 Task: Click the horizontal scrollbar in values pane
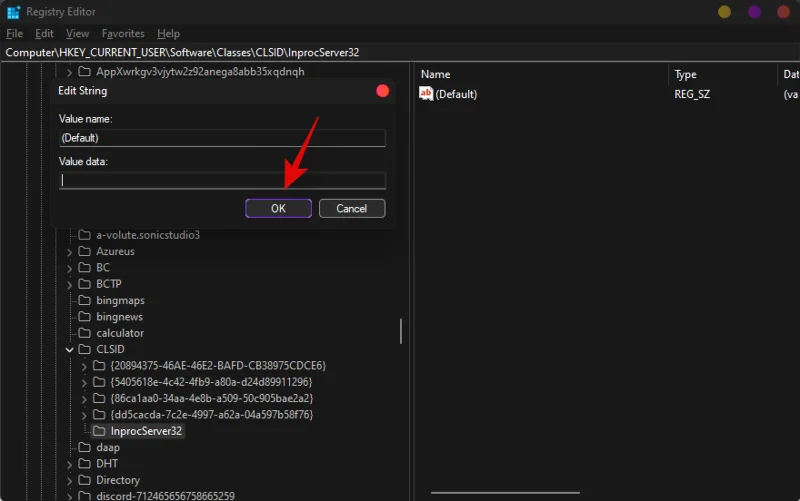(505, 492)
